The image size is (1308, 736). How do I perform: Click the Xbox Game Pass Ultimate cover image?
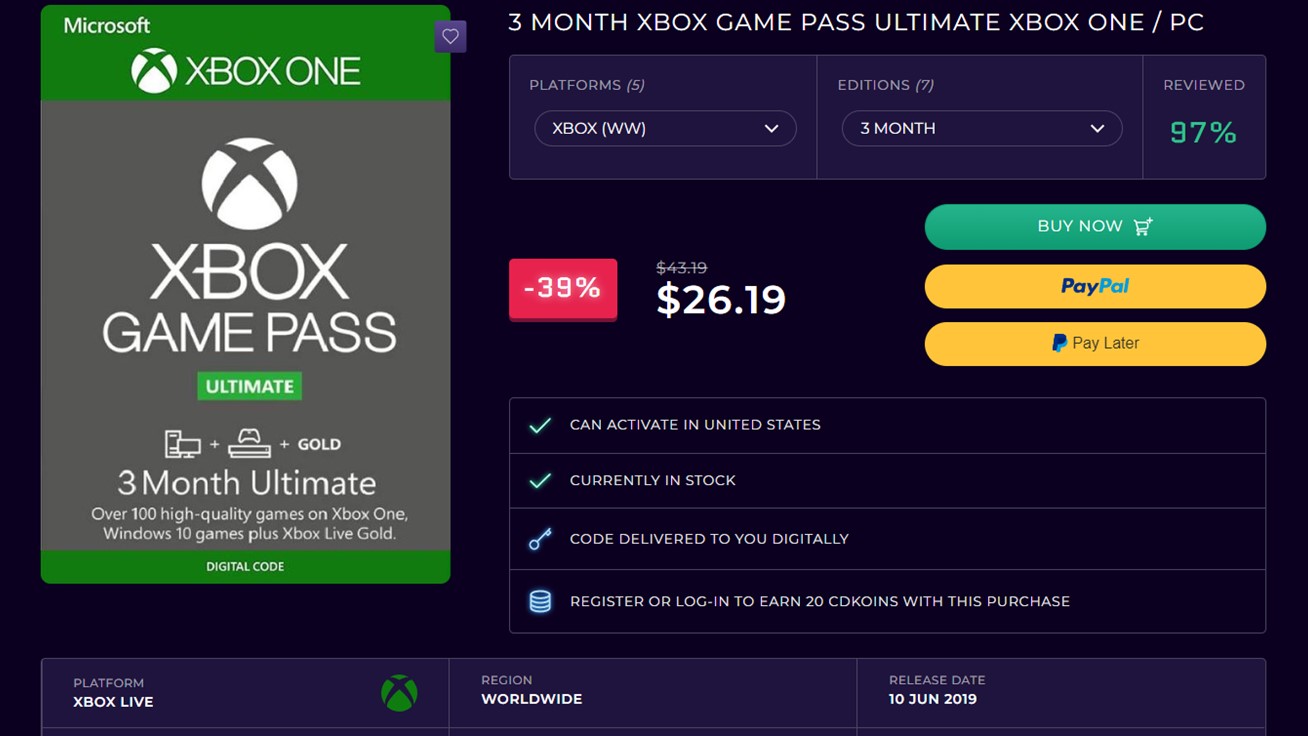(245, 300)
